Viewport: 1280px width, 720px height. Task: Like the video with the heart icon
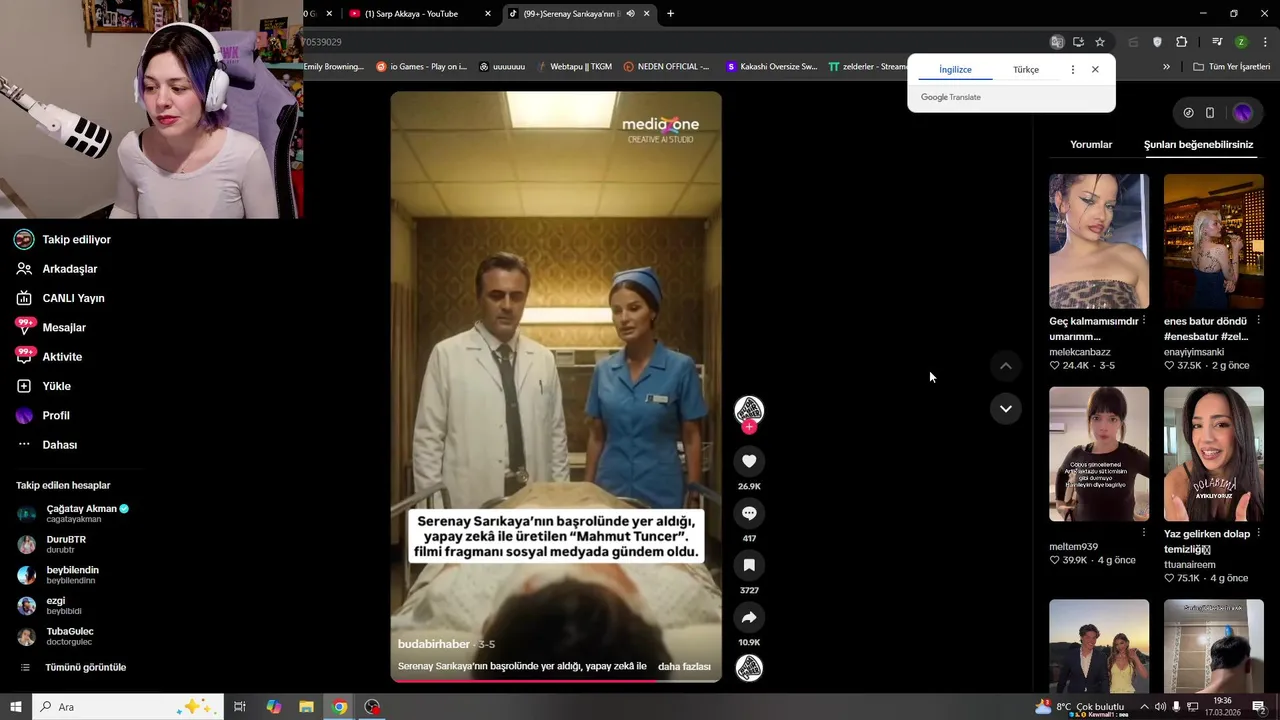tap(749, 461)
